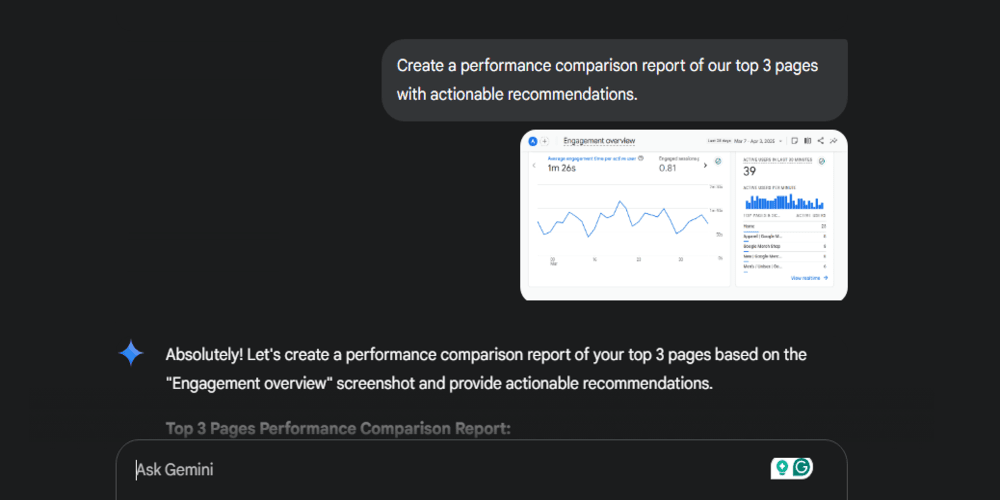Click in the Ask Gemini input field

pos(450,469)
